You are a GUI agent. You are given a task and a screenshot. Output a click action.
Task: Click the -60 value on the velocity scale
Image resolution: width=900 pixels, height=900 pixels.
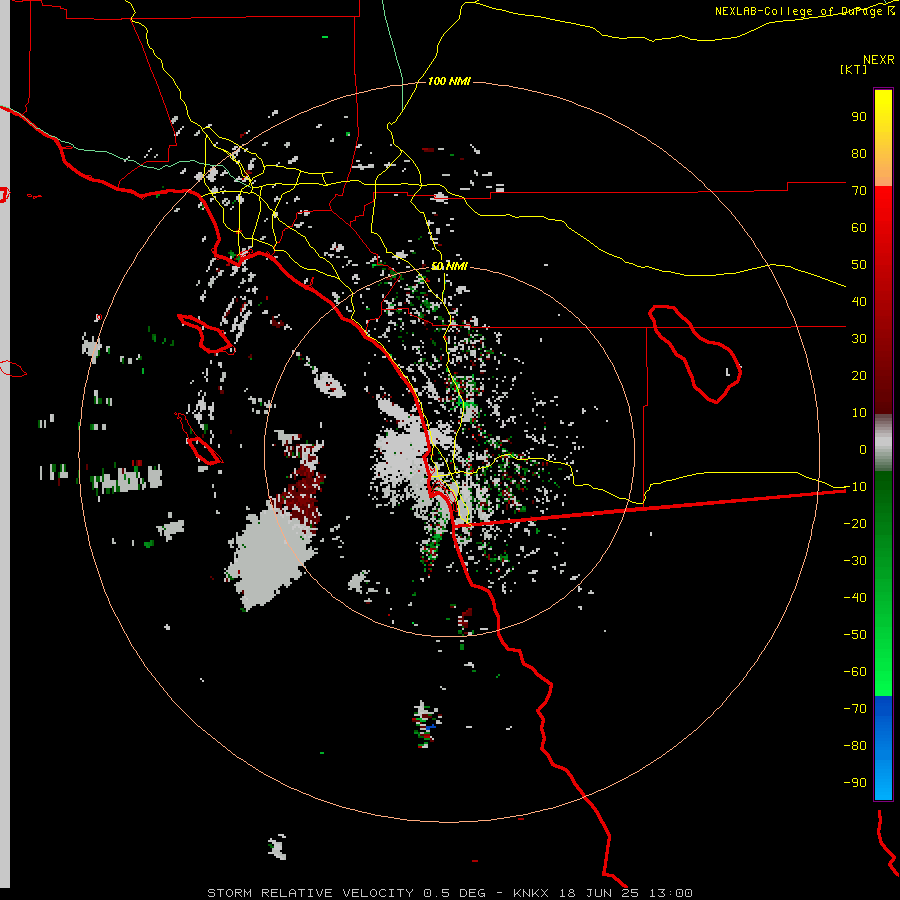click(x=855, y=672)
